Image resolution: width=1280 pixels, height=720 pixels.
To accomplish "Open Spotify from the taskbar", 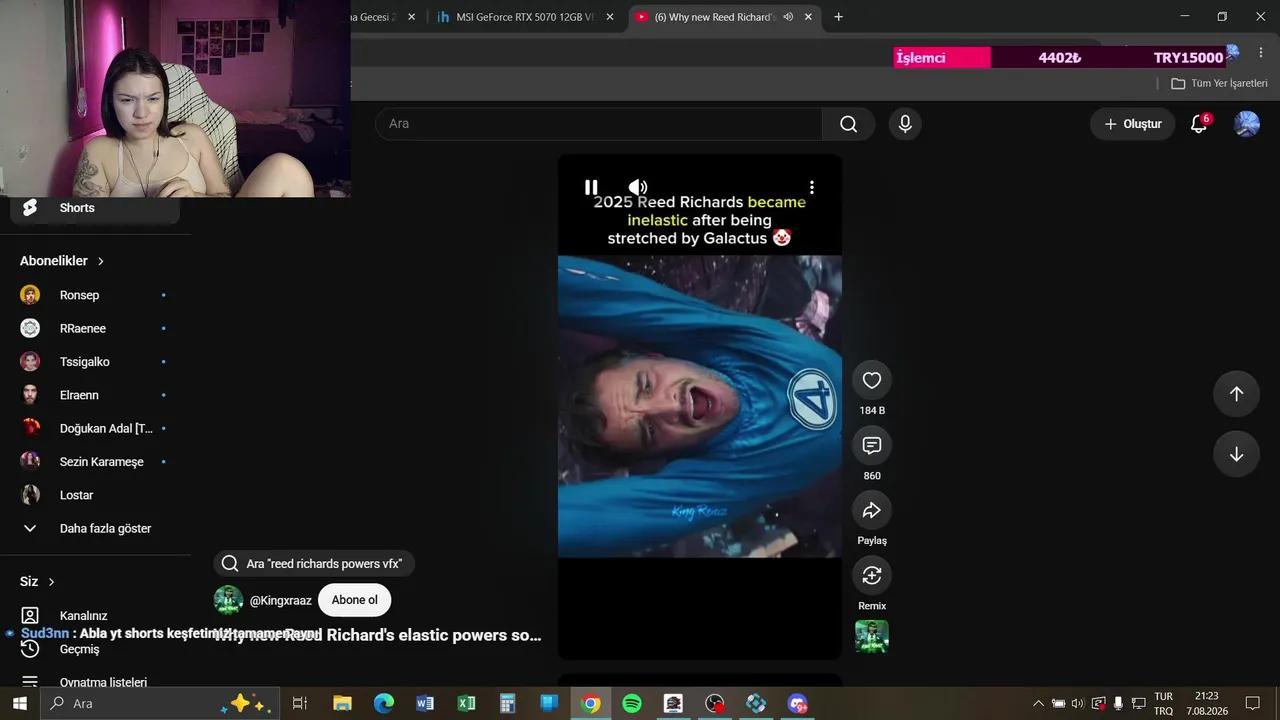I will point(632,704).
